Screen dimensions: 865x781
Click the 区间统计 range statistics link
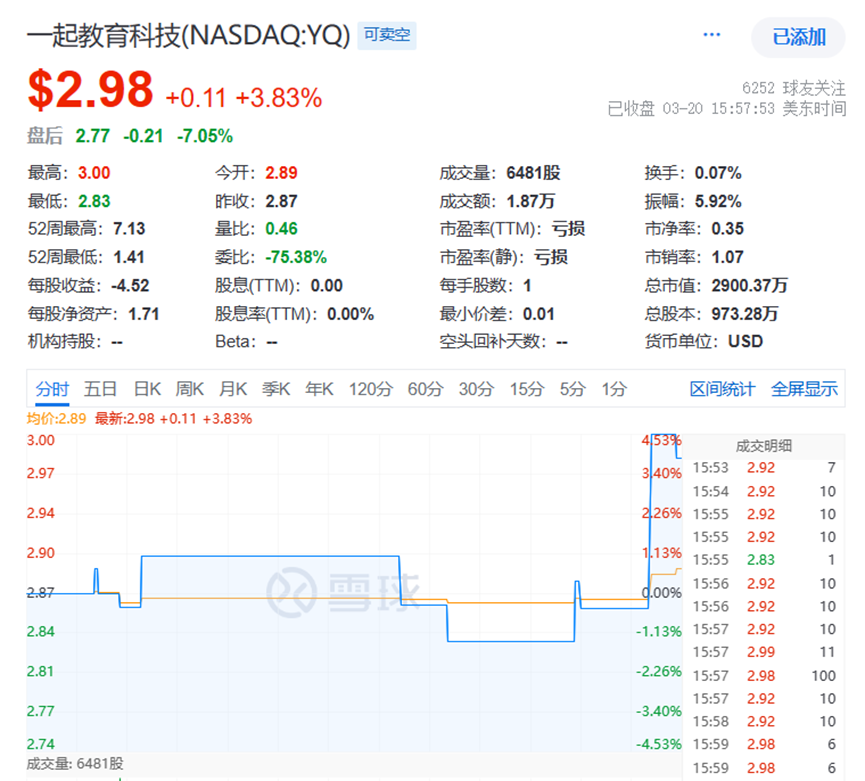(x=722, y=389)
